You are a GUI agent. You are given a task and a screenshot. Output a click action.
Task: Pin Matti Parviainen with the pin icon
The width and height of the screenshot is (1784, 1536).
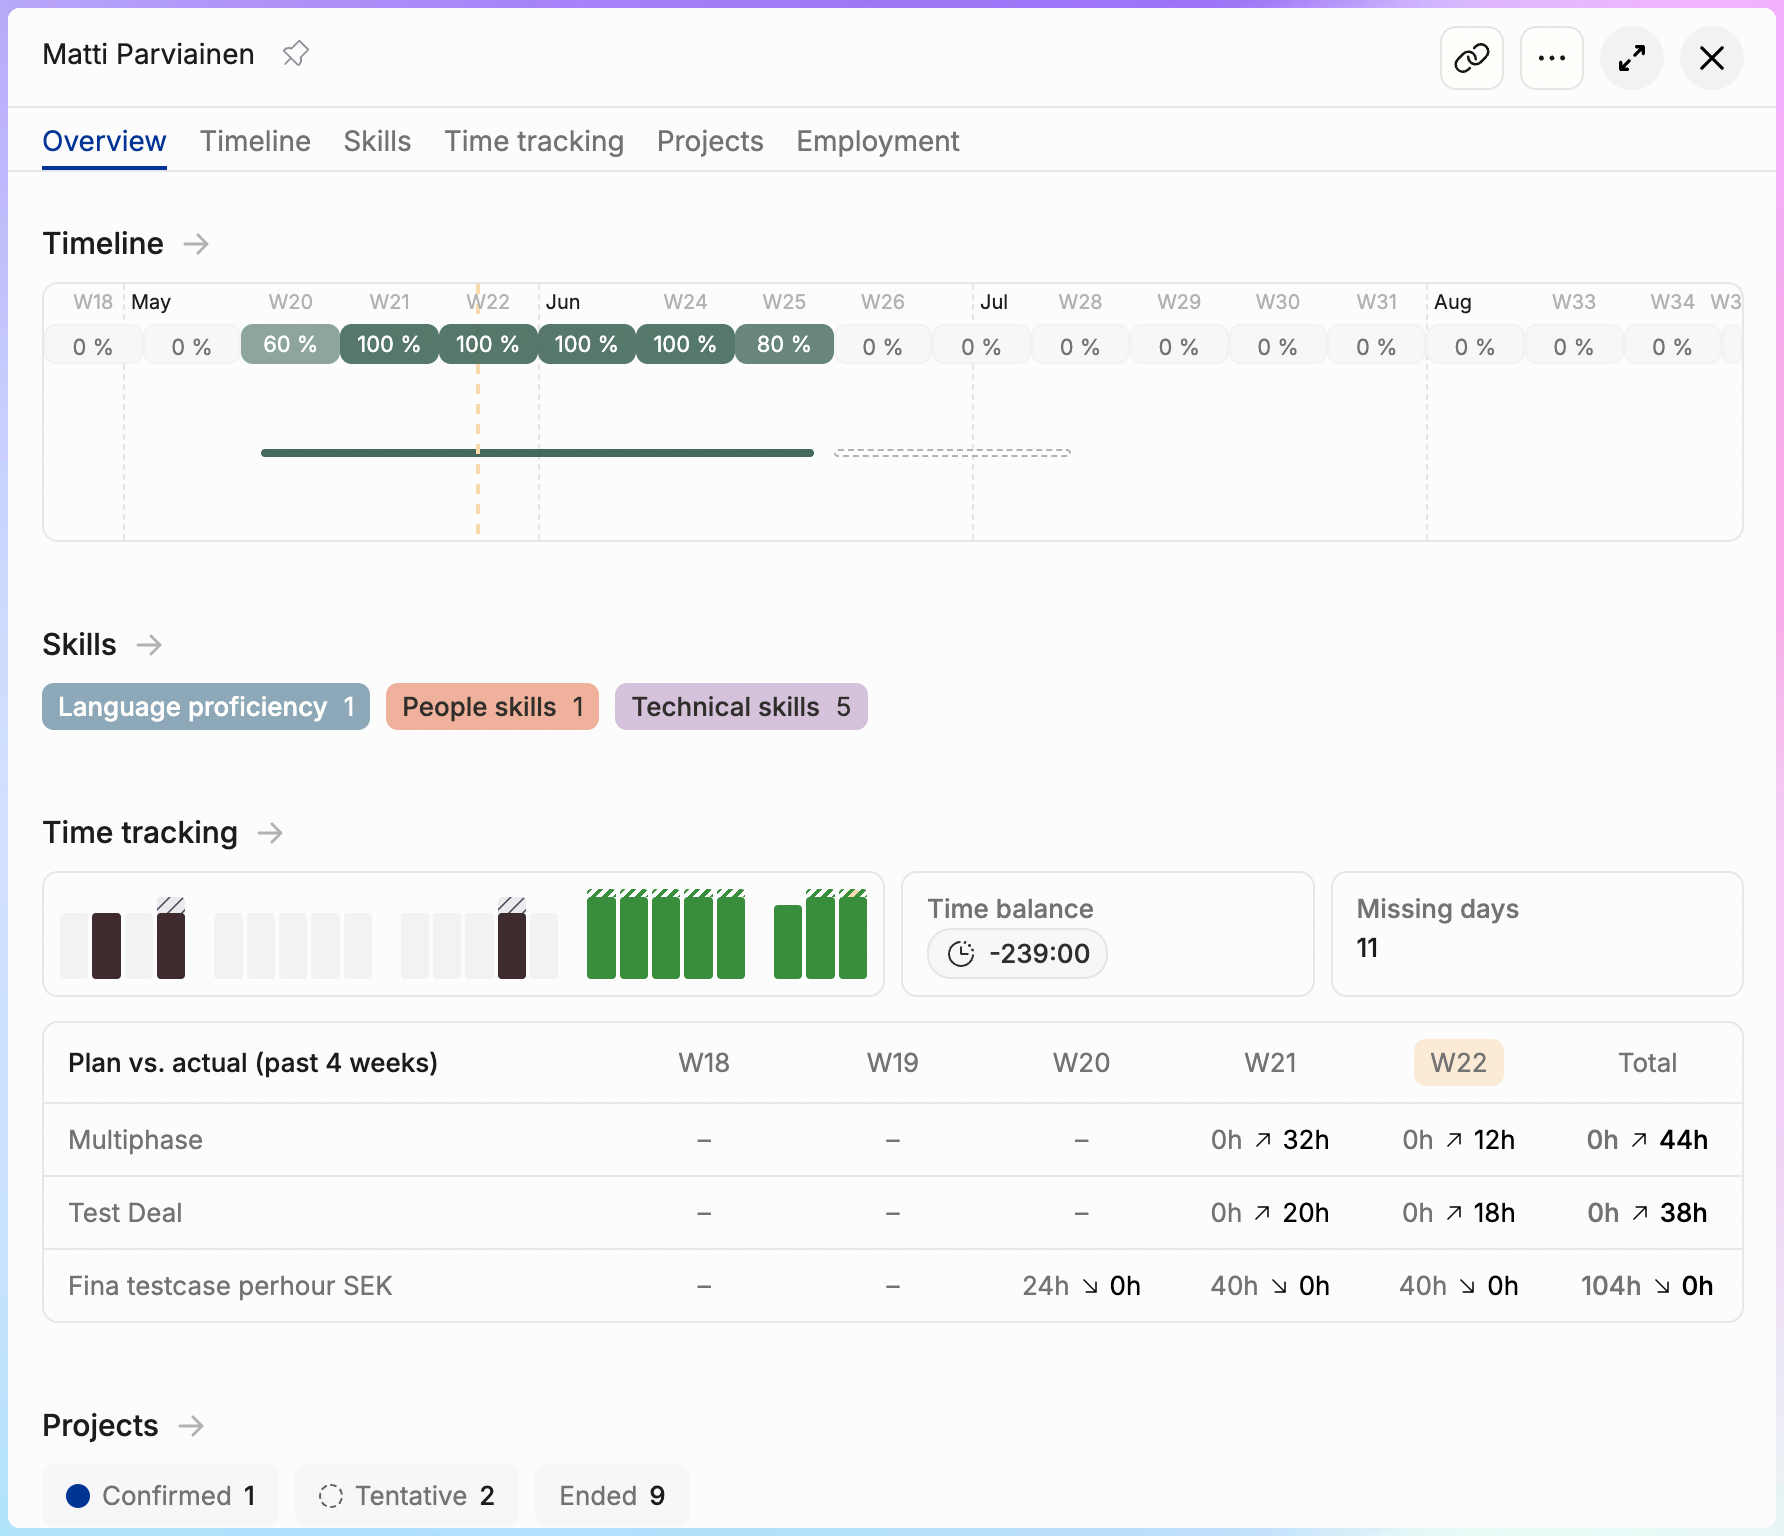(295, 54)
